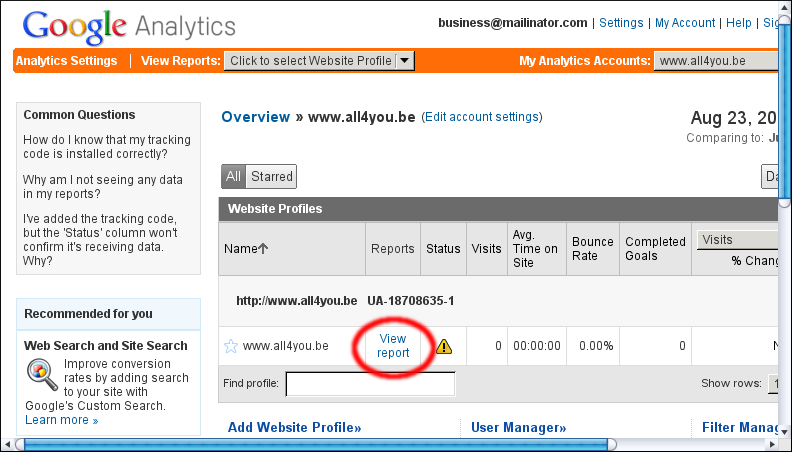Star the www.all4you.be profile

[x=231, y=347]
